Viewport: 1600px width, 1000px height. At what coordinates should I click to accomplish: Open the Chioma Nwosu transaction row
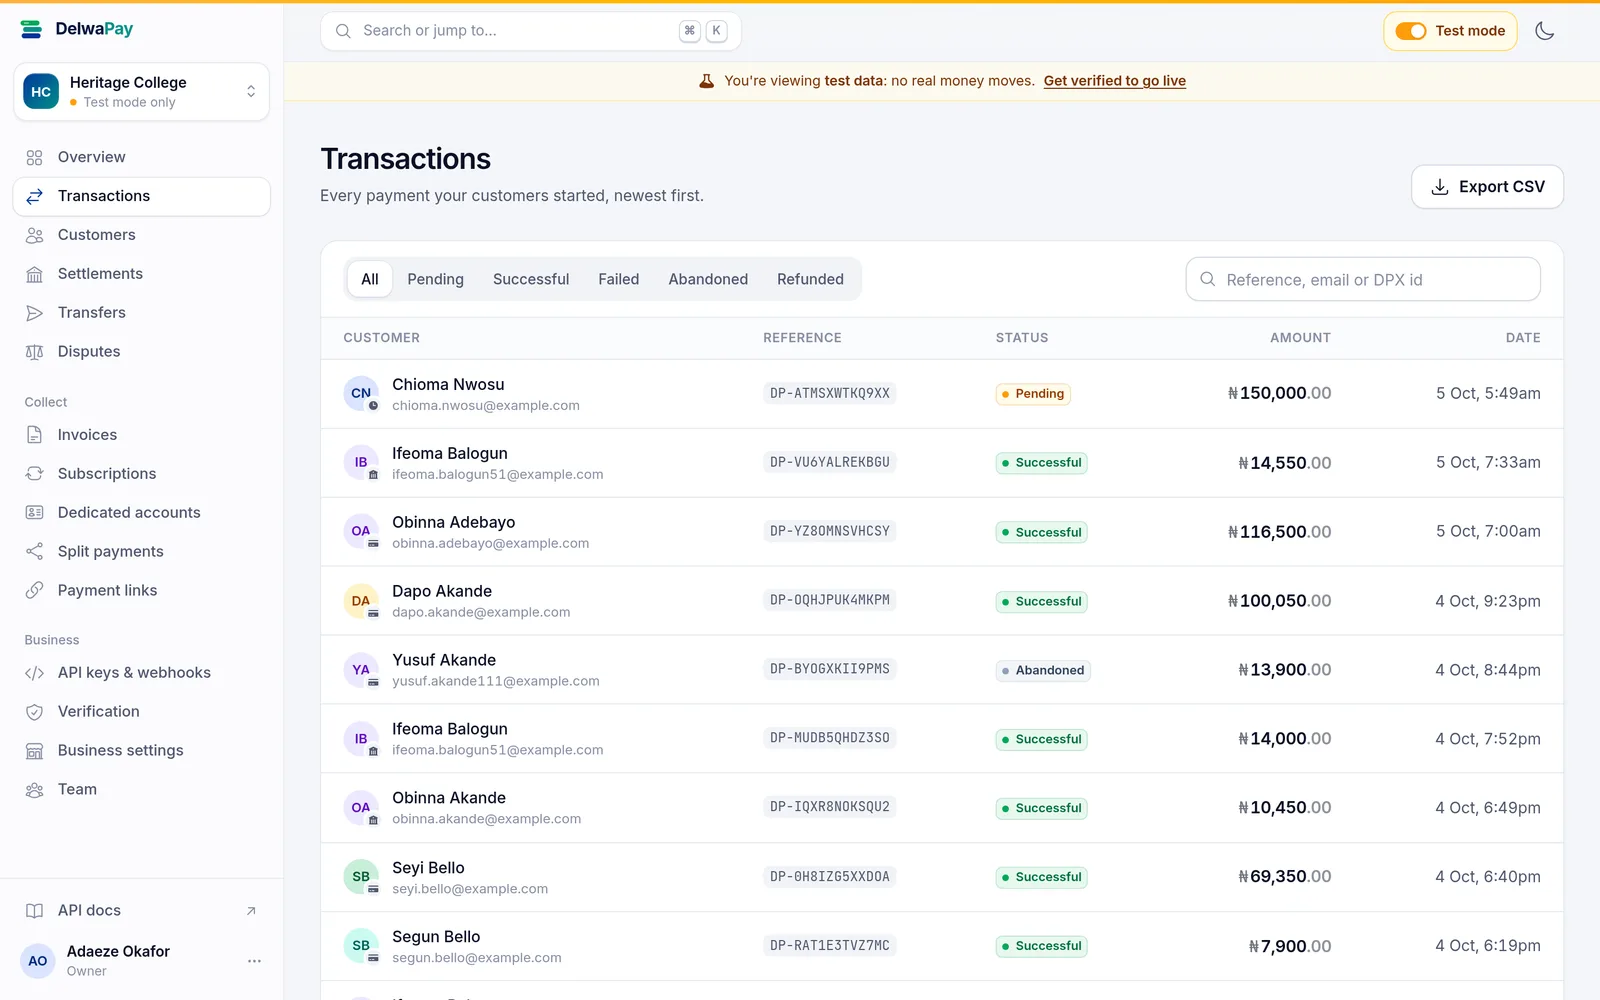pos(942,394)
